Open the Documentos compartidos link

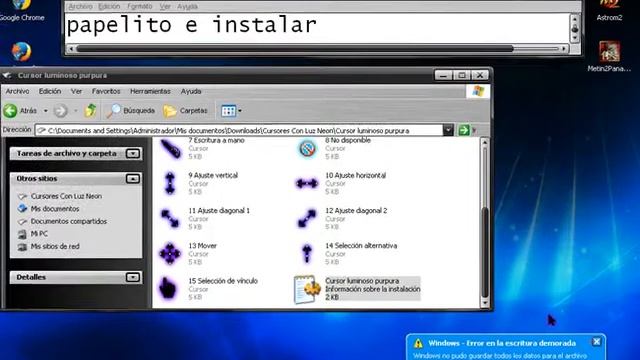[69, 221]
